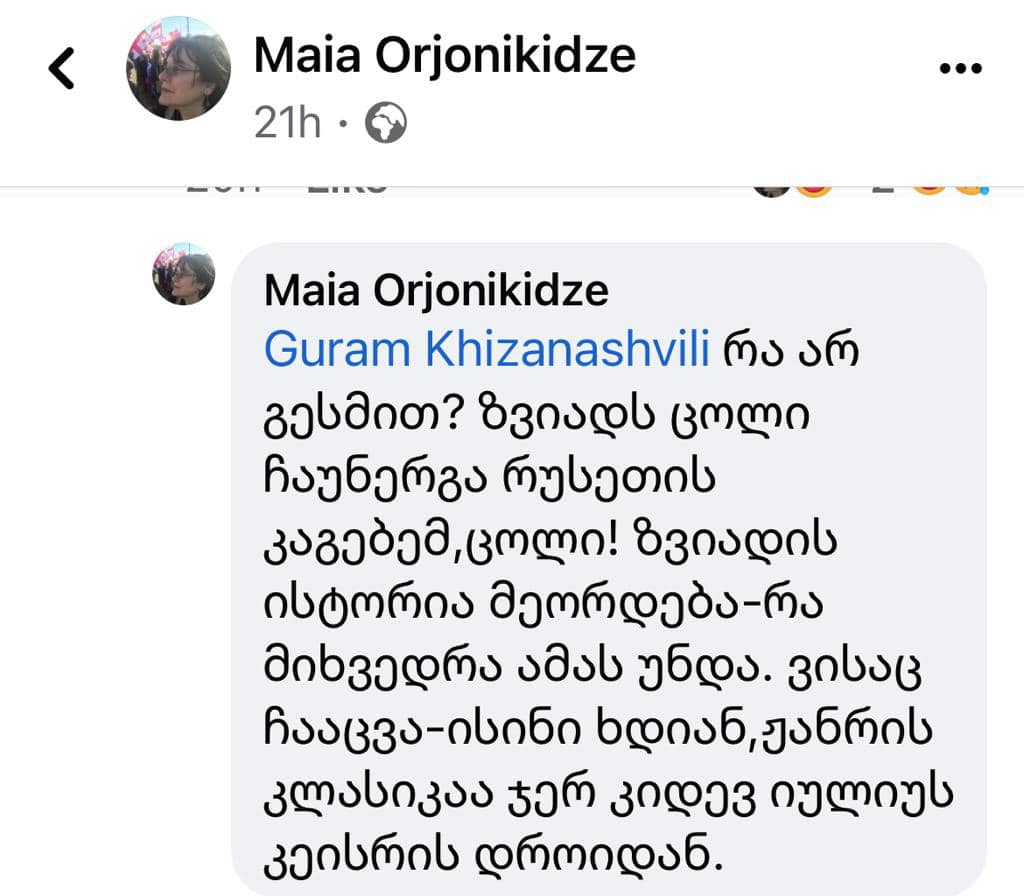
Task: Click the rightmost reaction emoji with blue dot
Action: 972,190
